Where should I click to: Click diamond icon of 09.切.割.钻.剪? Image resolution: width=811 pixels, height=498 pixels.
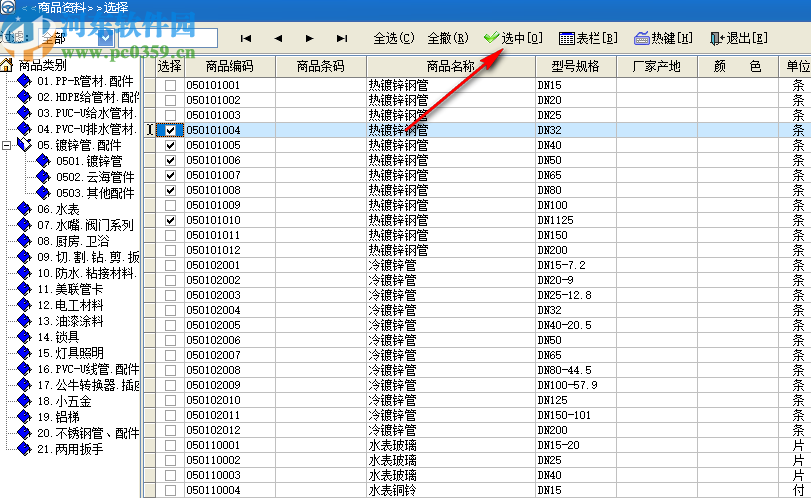(x=24, y=258)
